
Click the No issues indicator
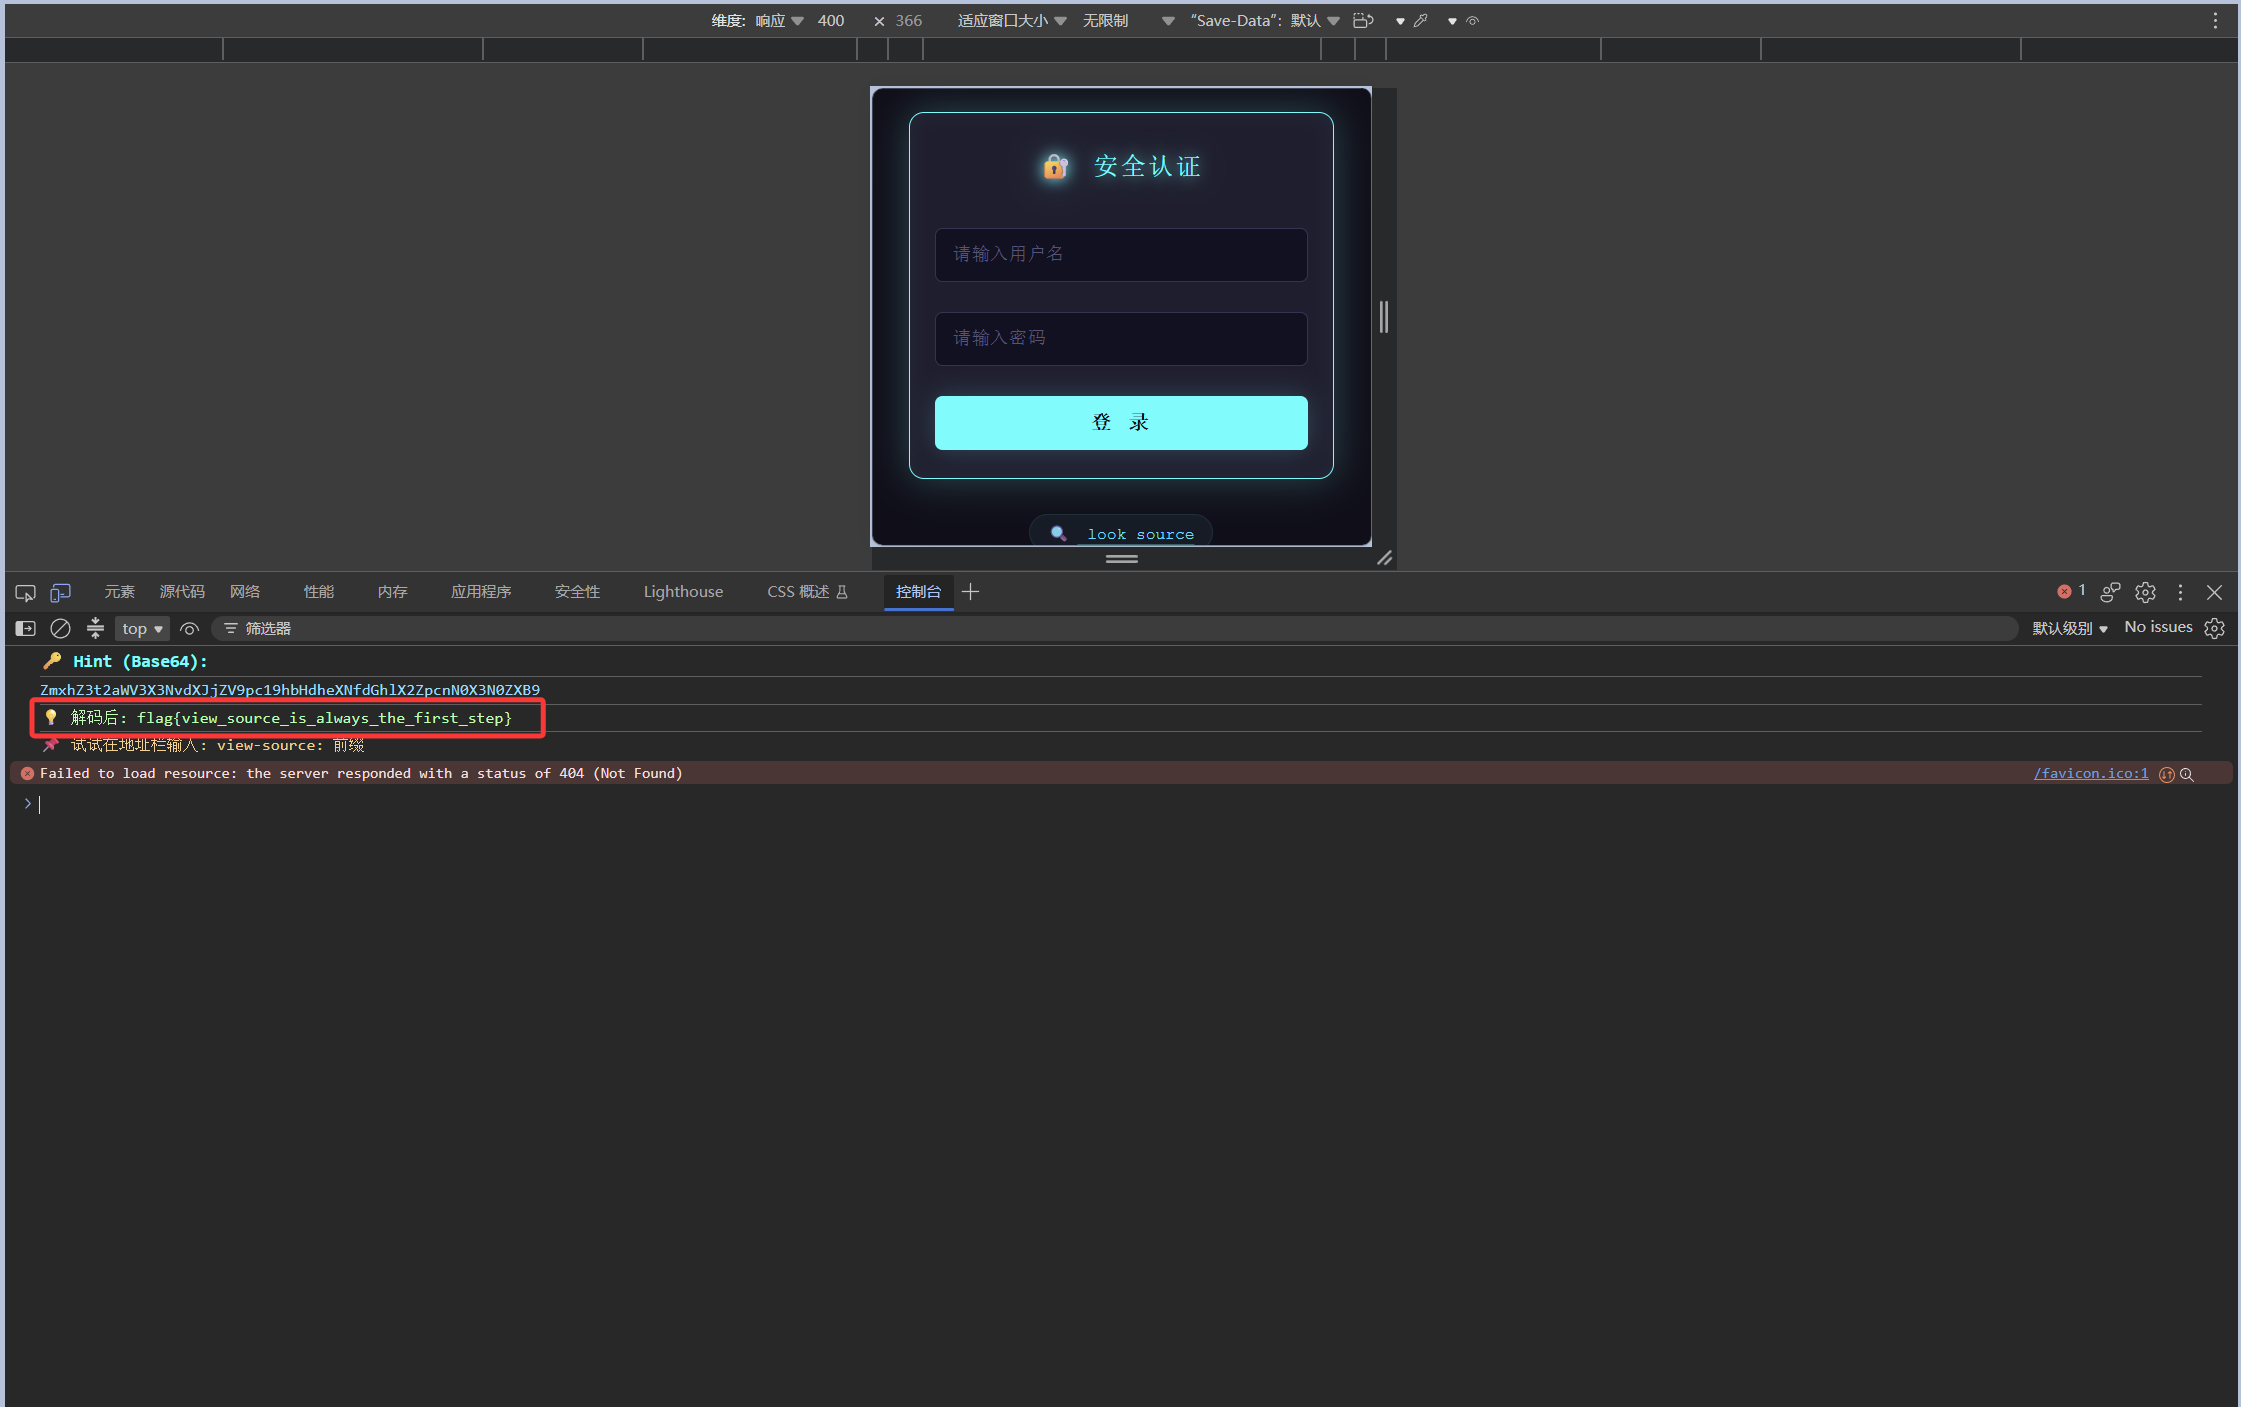[2158, 627]
